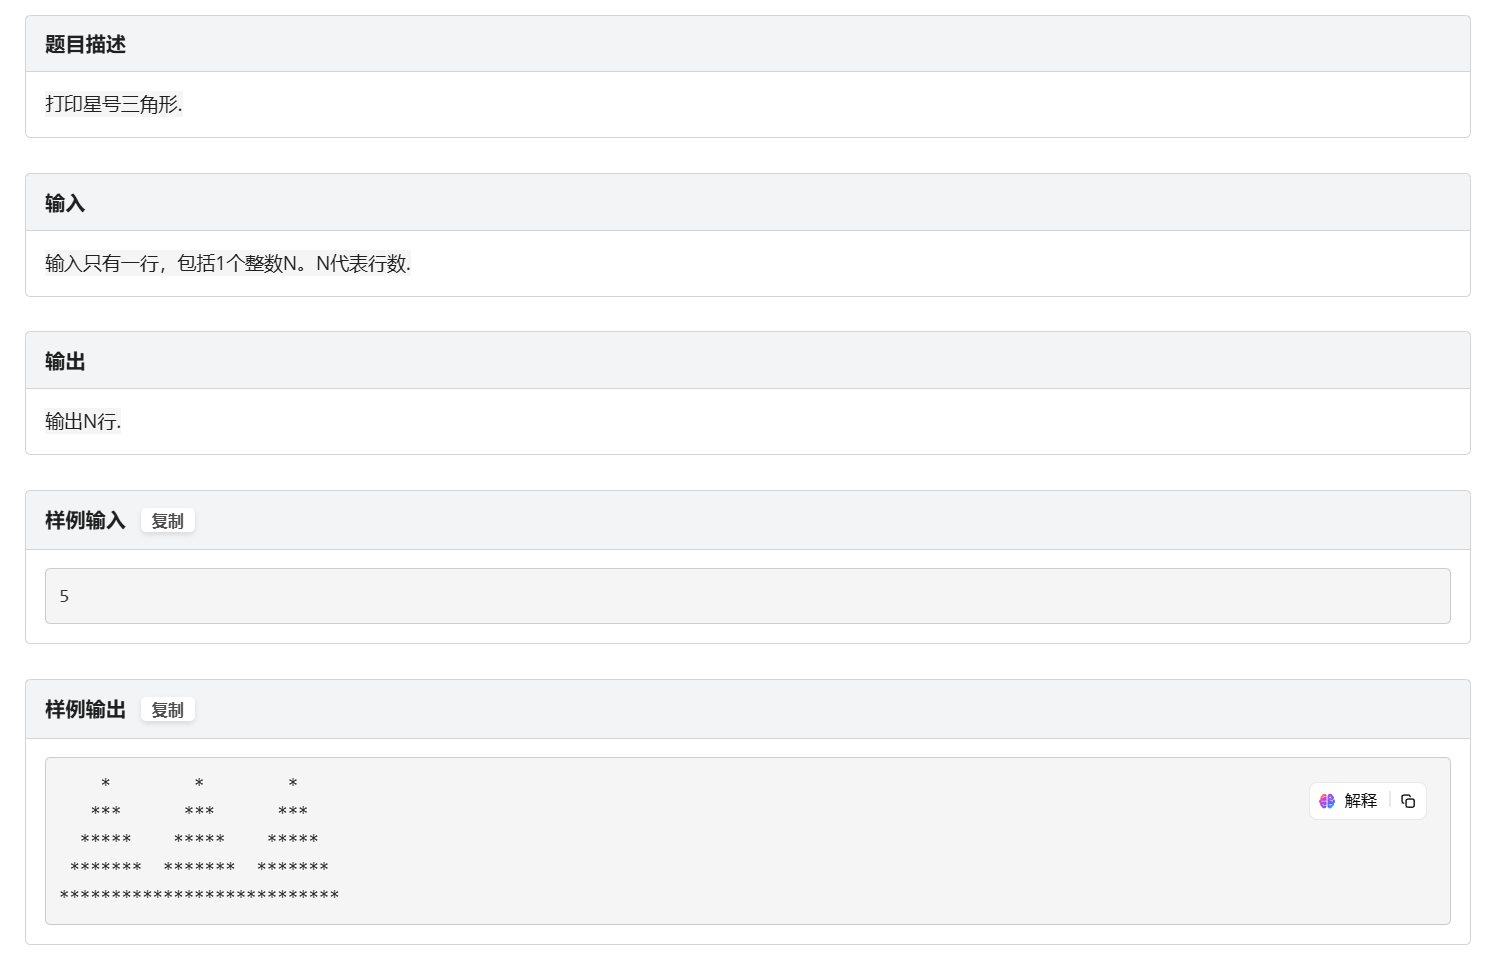1494x959 pixels.
Task: Click the 输入 section heading
Action: coord(65,203)
